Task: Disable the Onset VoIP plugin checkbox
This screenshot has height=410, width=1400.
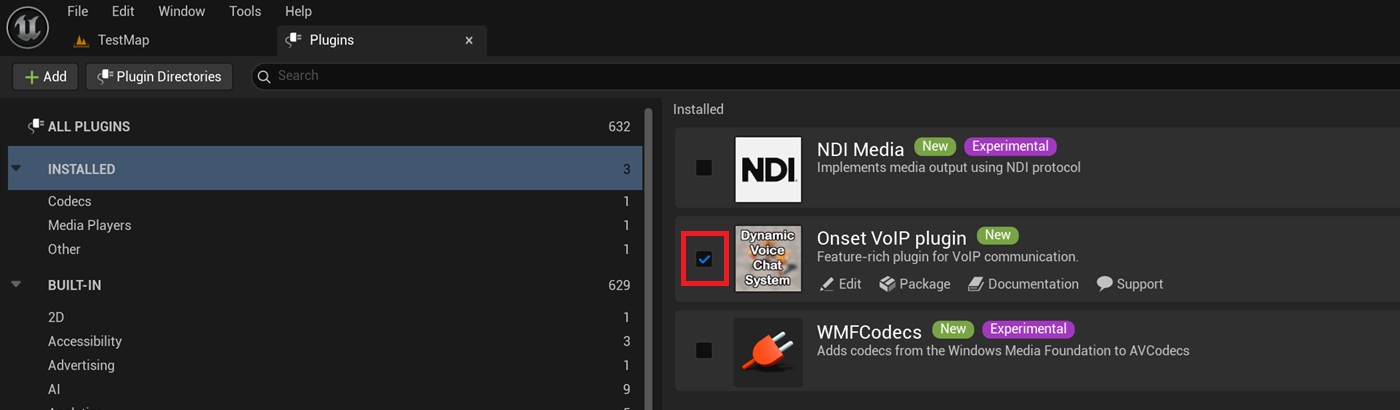Action: [x=704, y=259]
